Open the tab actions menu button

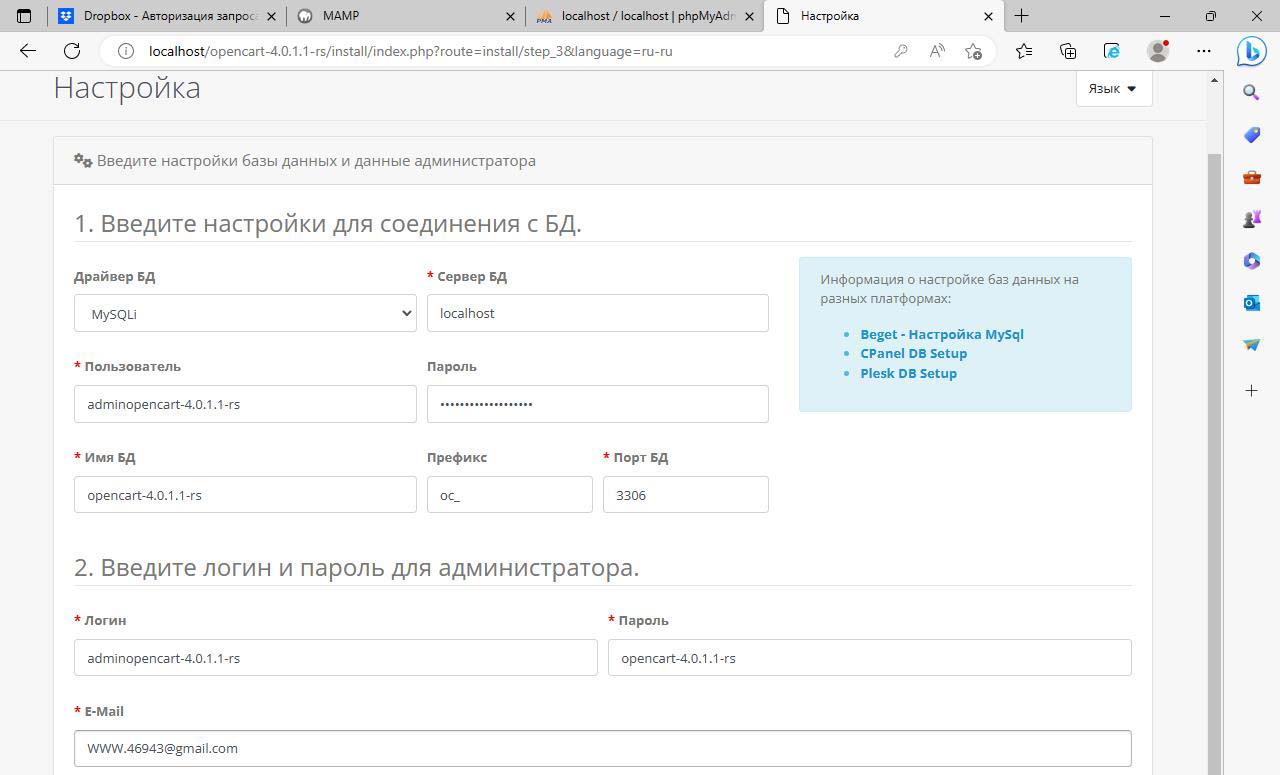pyautogui.click(x=25, y=16)
